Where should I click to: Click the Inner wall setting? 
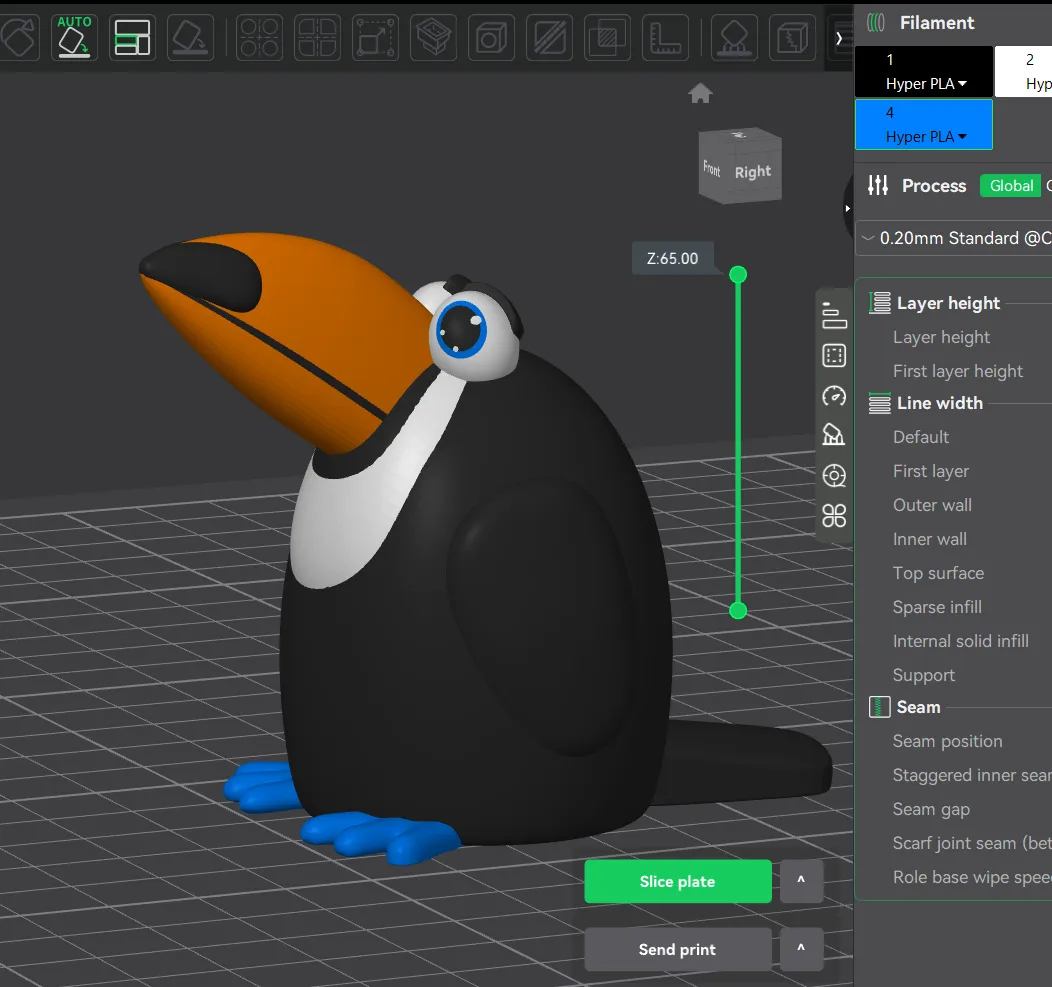(x=929, y=539)
